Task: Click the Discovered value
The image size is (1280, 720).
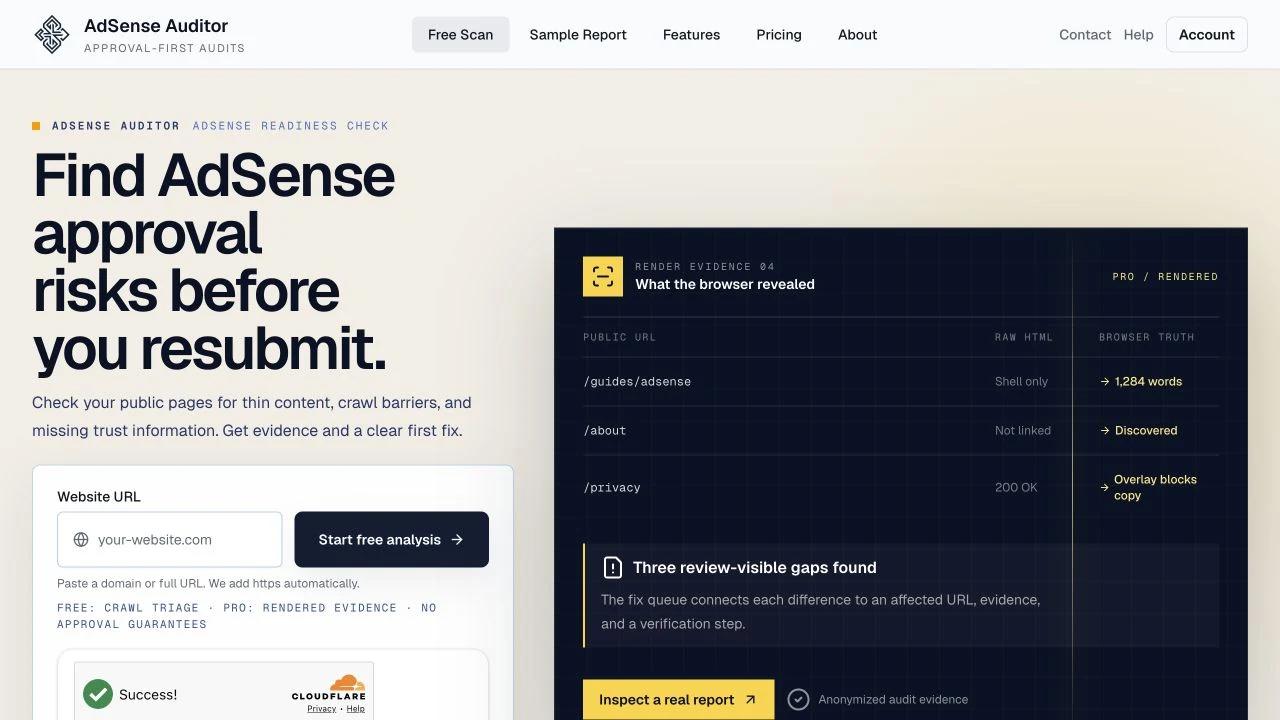Action: pos(1146,431)
